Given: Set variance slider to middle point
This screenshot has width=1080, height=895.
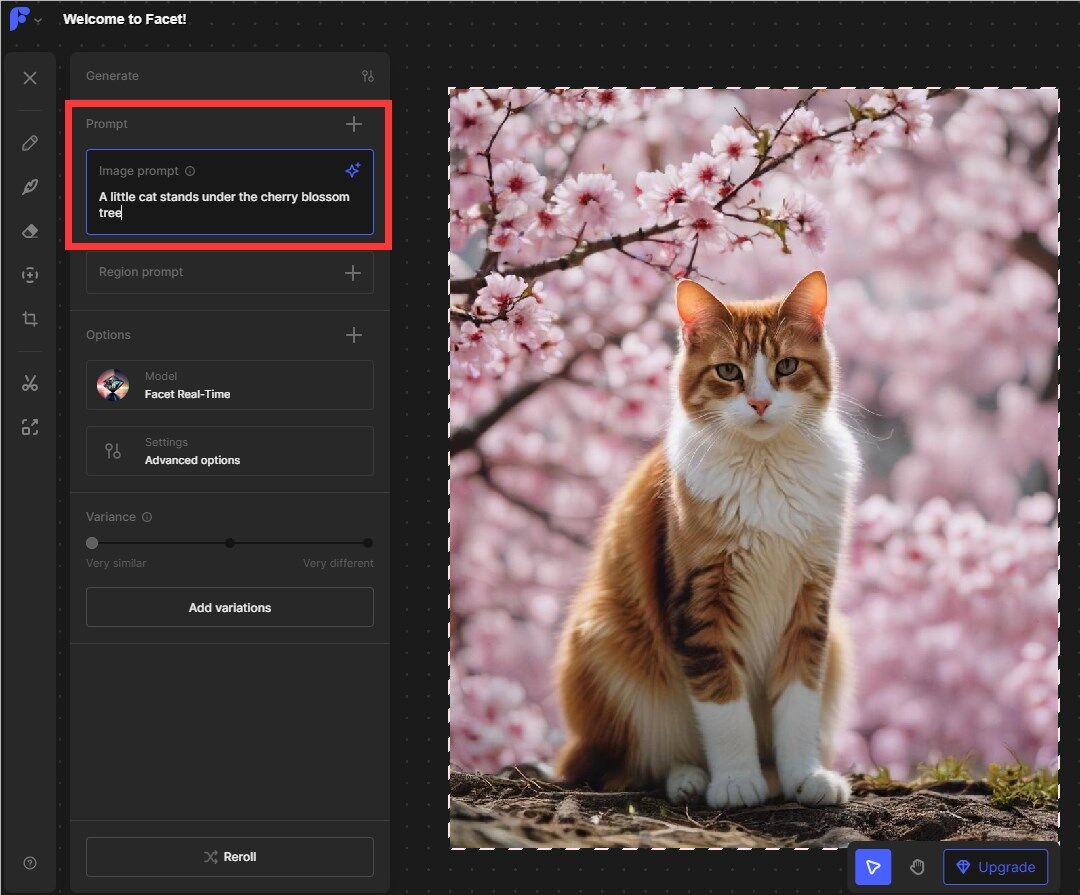Looking at the screenshot, I should 230,543.
